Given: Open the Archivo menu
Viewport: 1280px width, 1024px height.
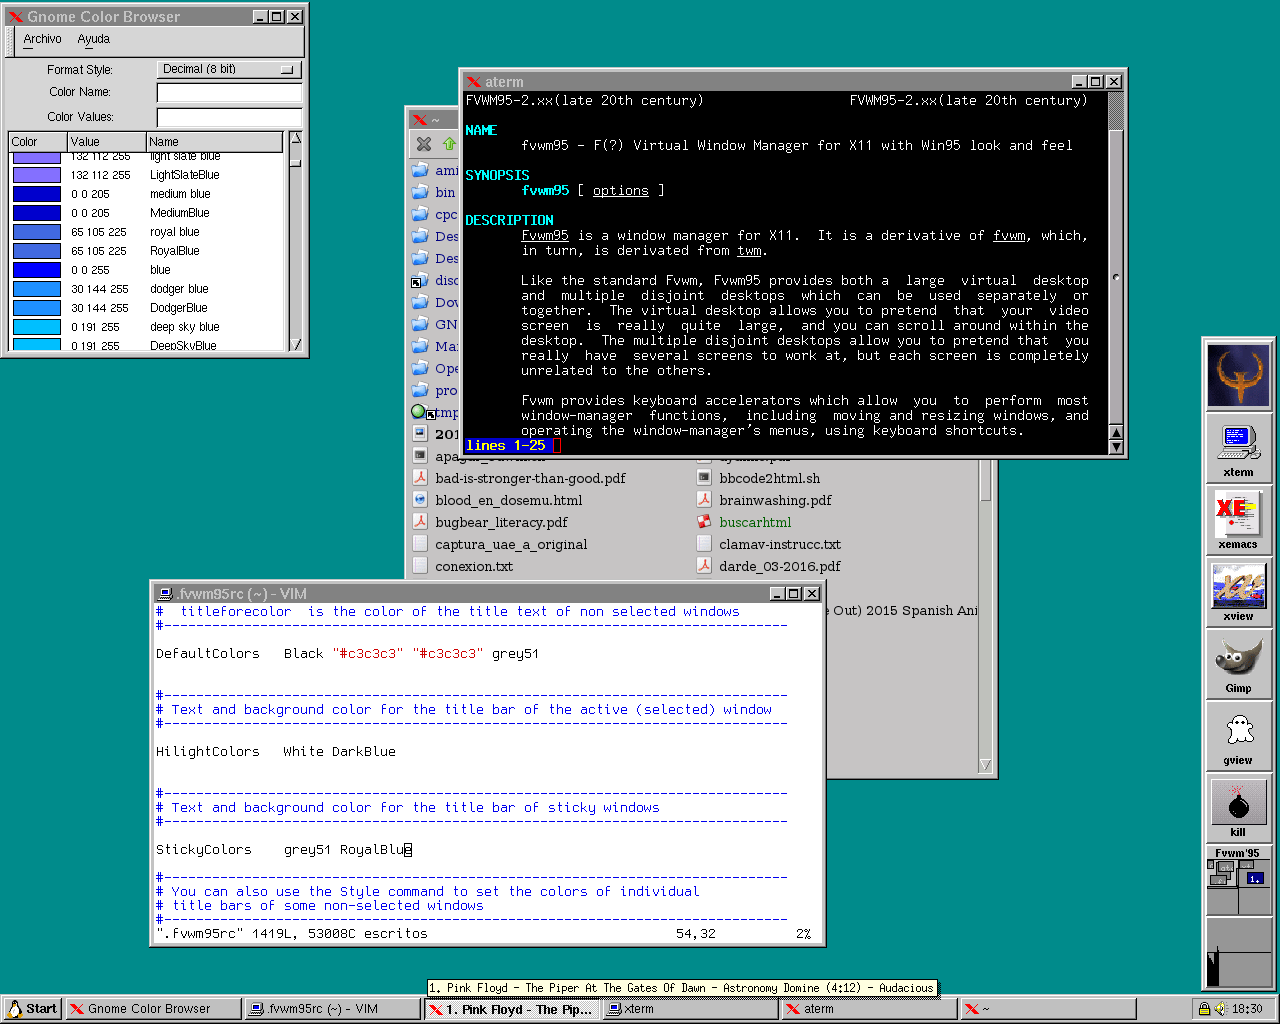Looking at the screenshot, I should pyautogui.click(x=42, y=39).
